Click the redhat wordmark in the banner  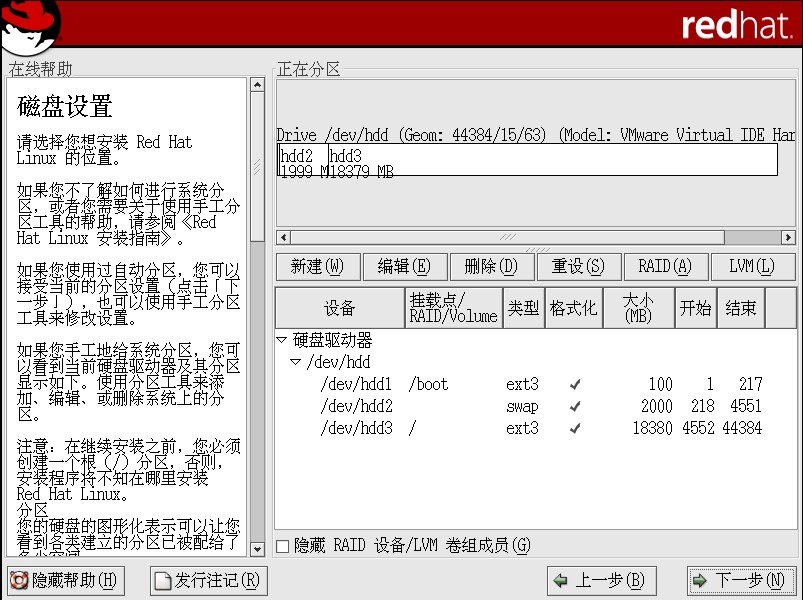[x=737, y=25]
